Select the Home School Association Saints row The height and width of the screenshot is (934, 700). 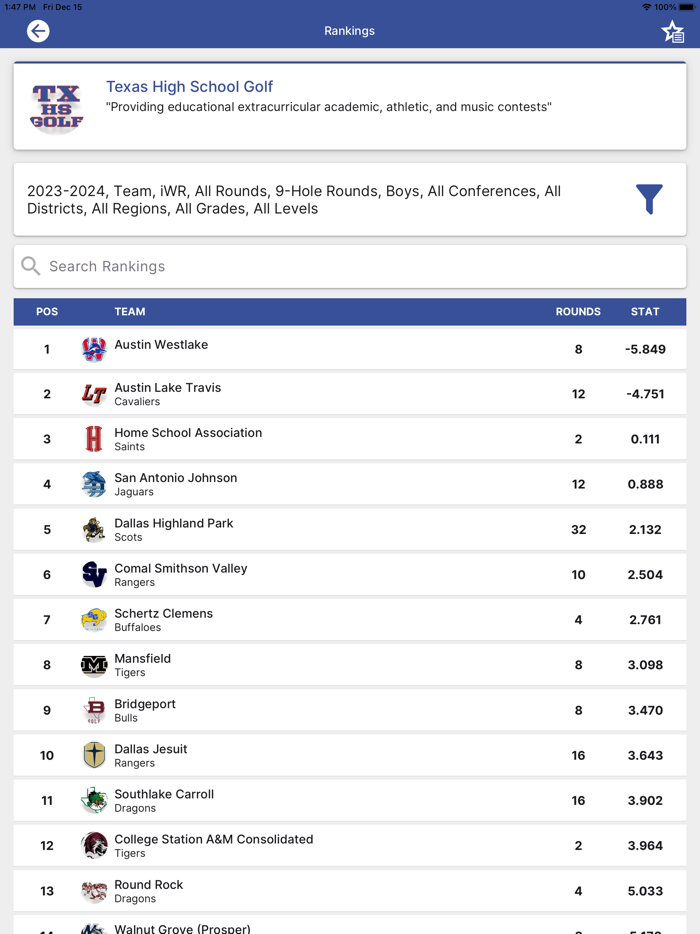pyautogui.click(x=350, y=439)
